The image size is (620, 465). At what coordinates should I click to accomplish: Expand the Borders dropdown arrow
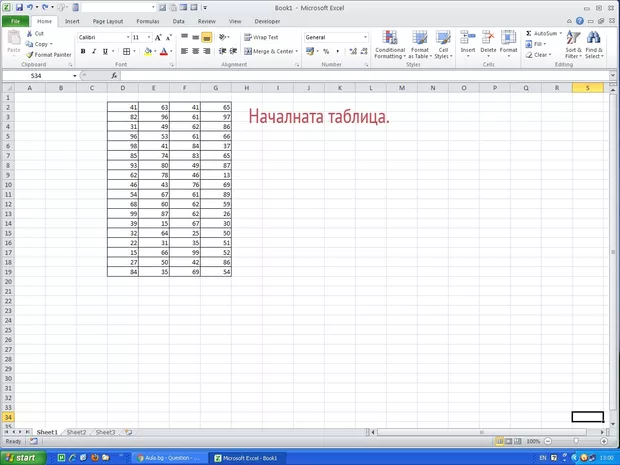pos(134,51)
